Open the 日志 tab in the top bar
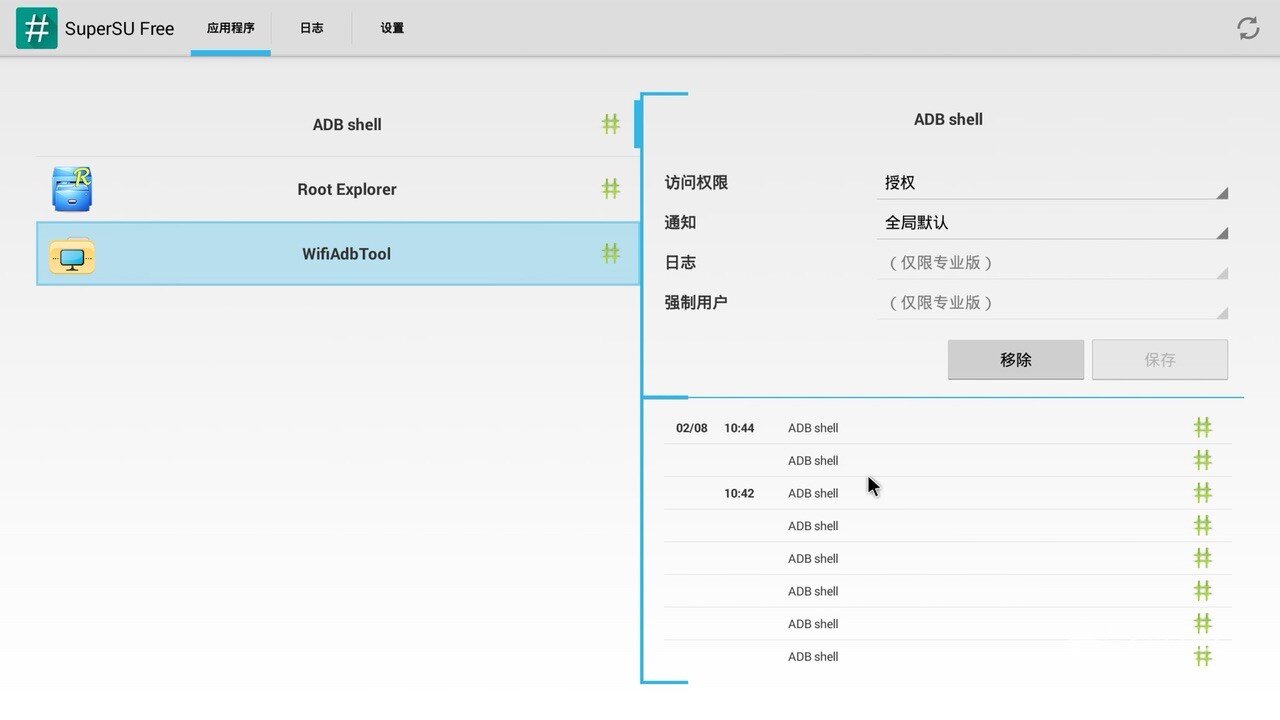 point(312,28)
